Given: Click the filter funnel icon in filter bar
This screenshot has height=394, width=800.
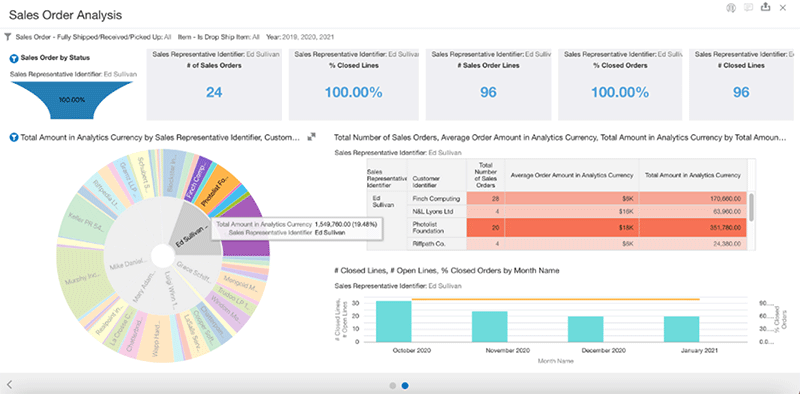Looking at the screenshot, I should click(8, 37).
